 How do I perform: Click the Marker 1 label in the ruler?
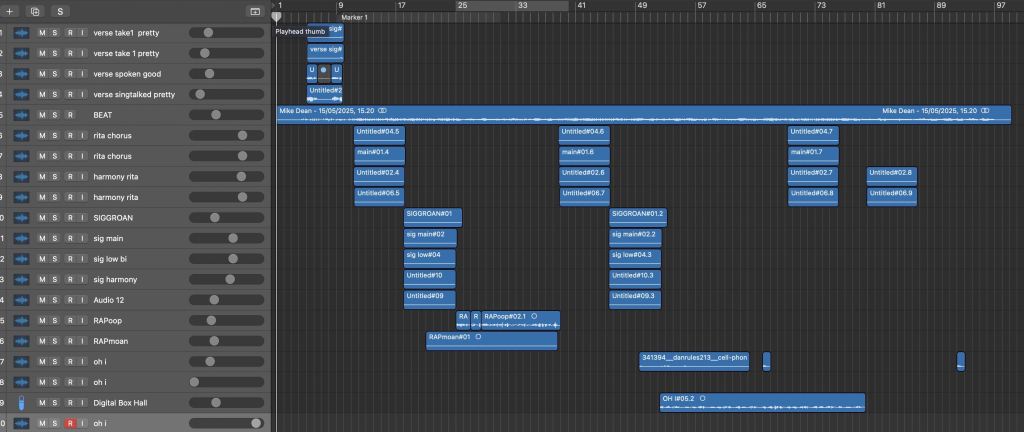354,18
